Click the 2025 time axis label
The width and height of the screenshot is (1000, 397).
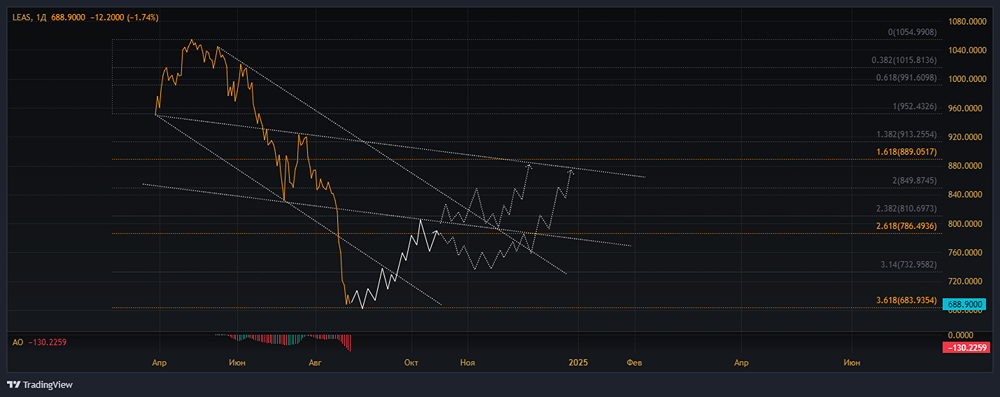point(578,363)
